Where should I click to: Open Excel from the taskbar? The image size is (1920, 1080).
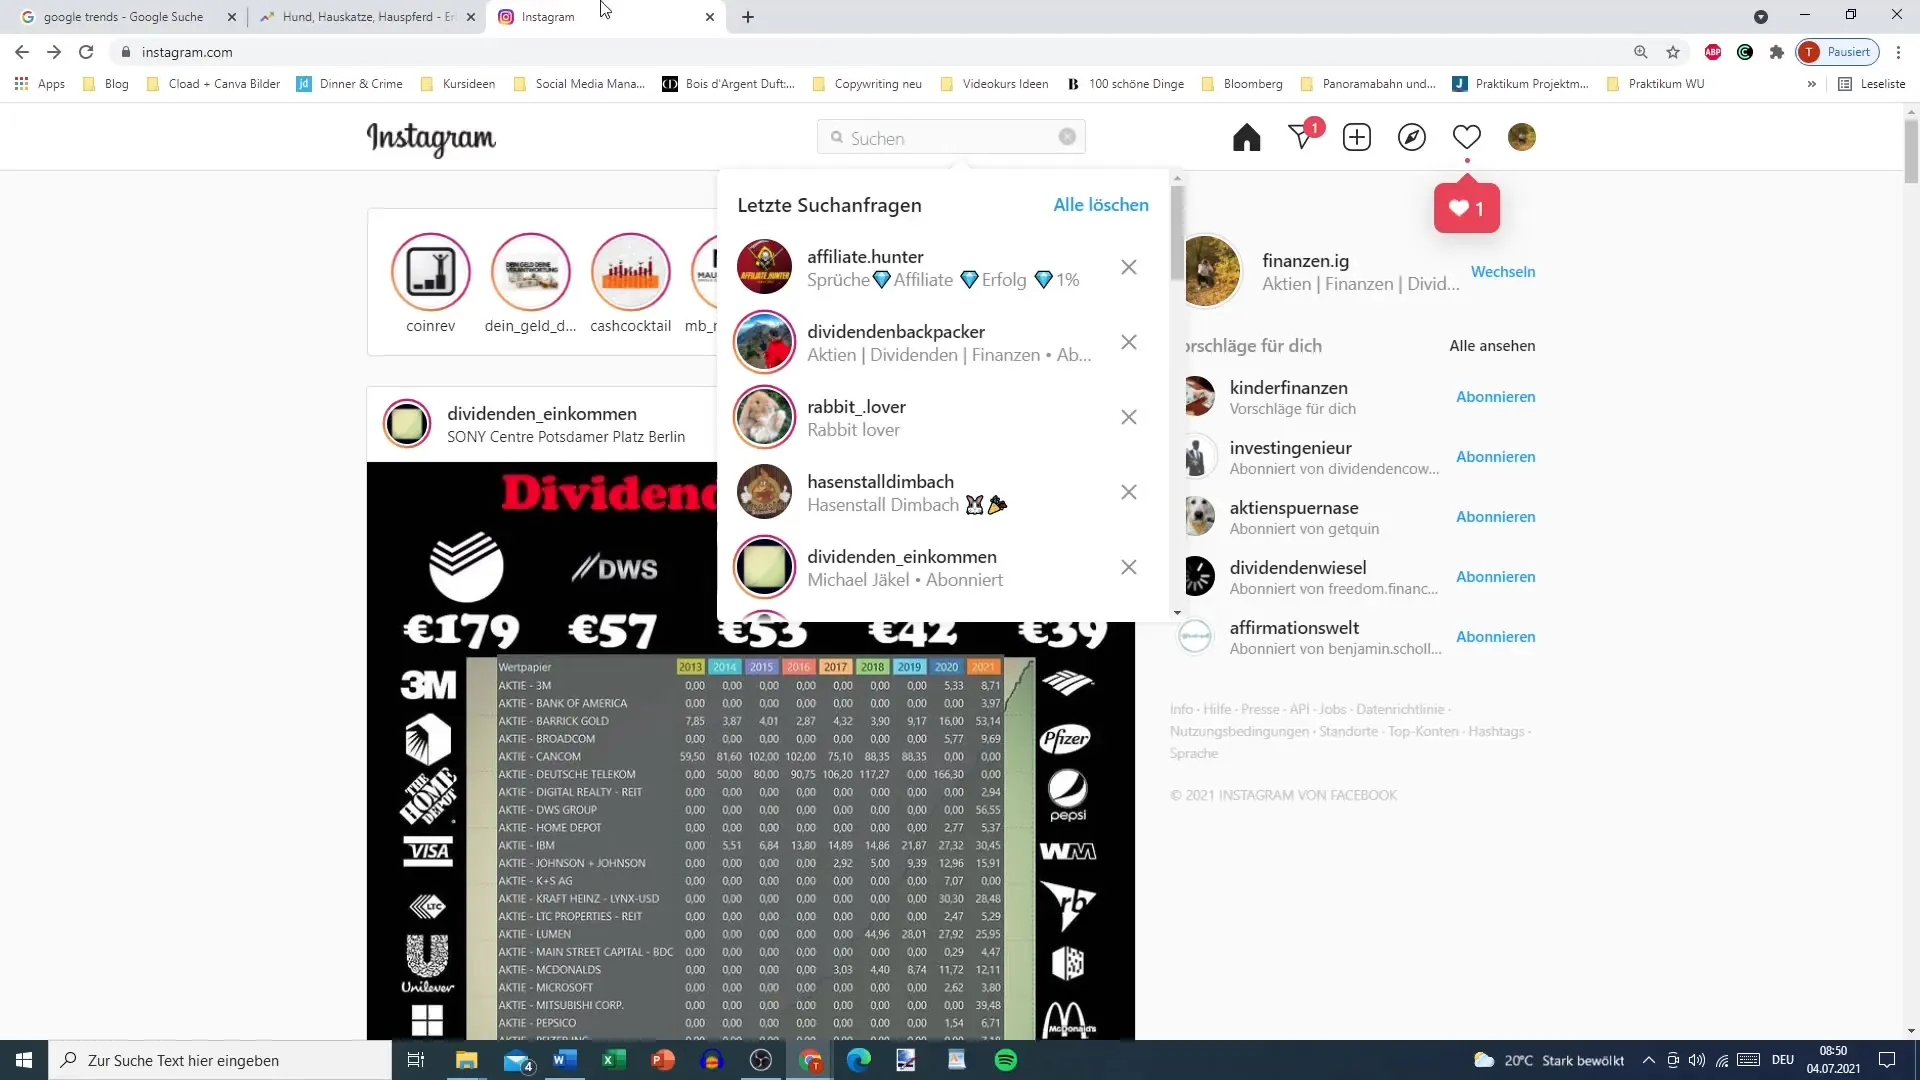pos(614,1060)
